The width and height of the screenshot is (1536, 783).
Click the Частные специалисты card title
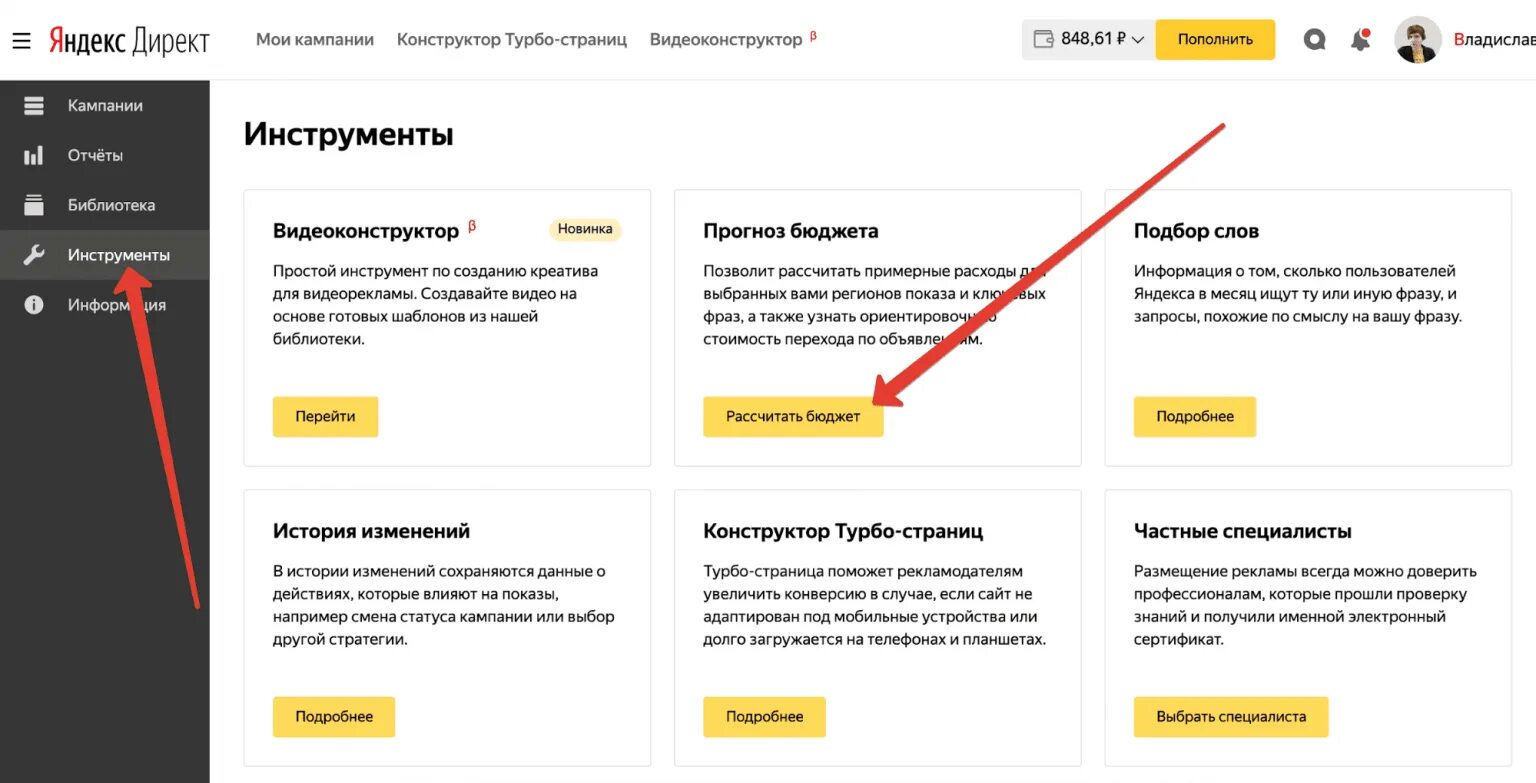pyautogui.click(x=1243, y=531)
